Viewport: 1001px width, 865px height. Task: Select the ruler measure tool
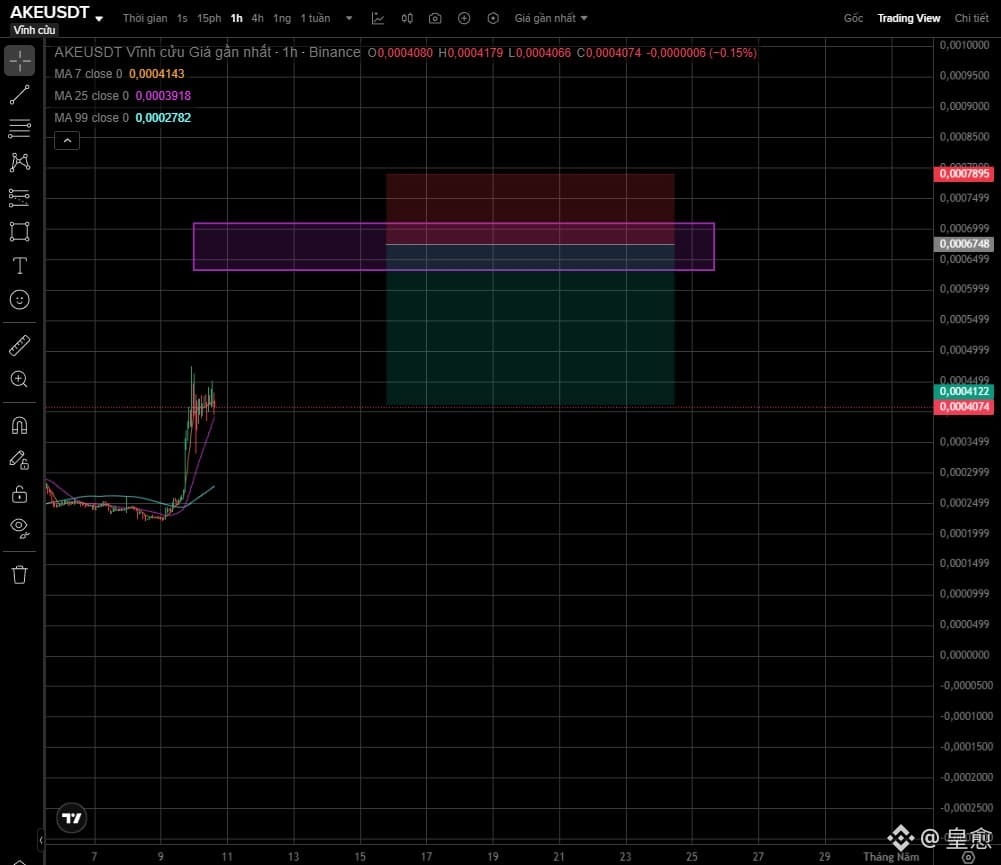click(20, 345)
